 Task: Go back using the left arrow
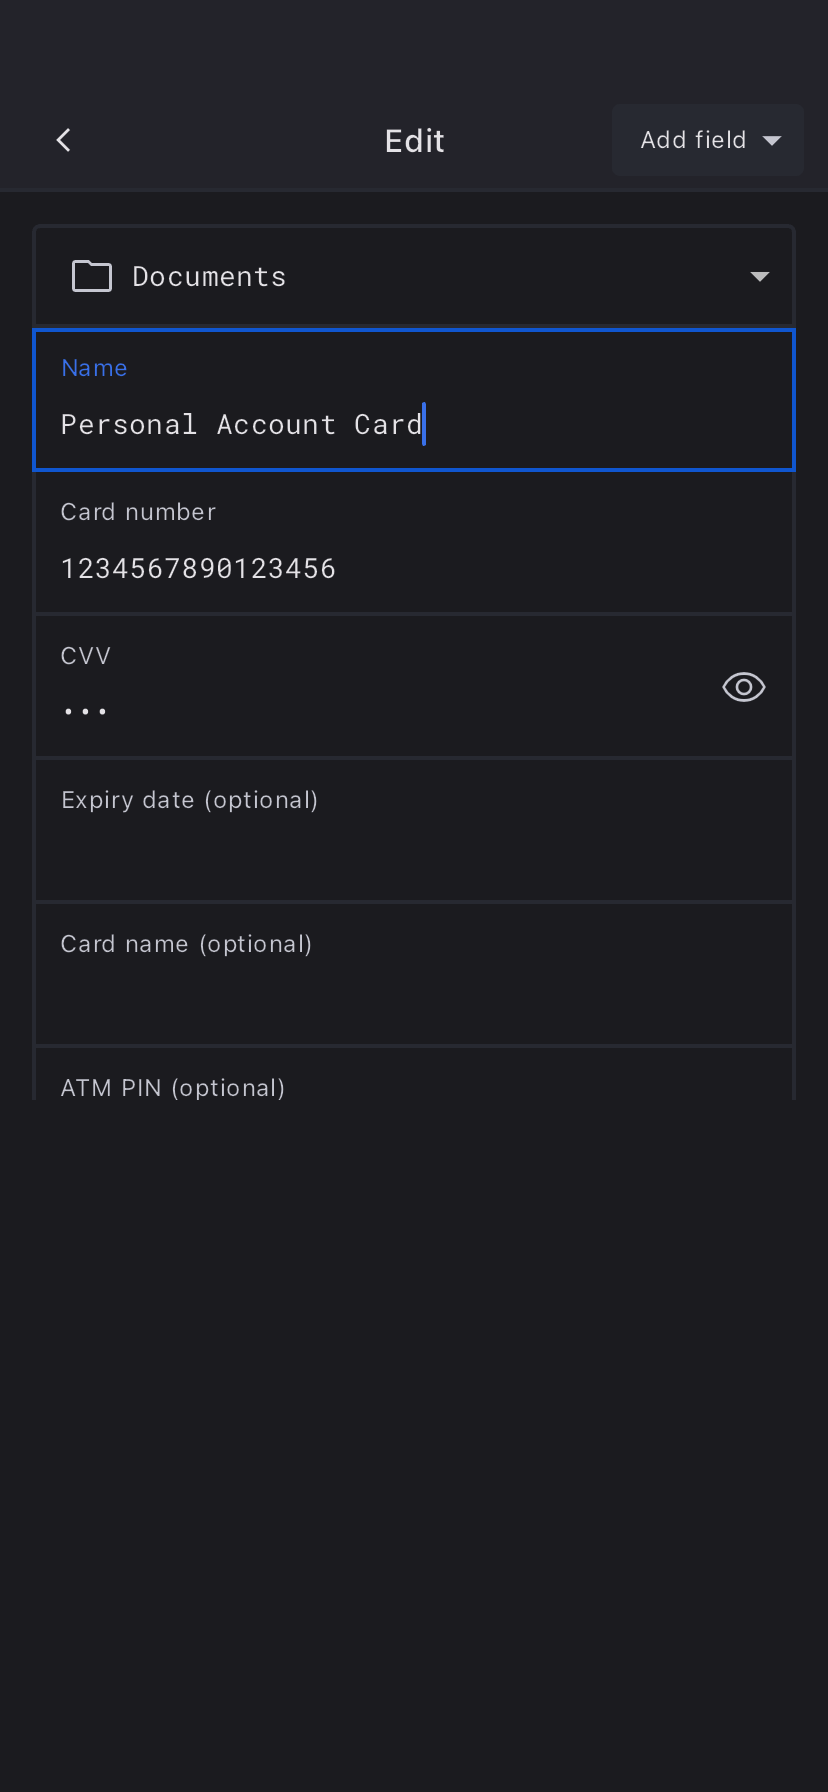coord(64,140)
